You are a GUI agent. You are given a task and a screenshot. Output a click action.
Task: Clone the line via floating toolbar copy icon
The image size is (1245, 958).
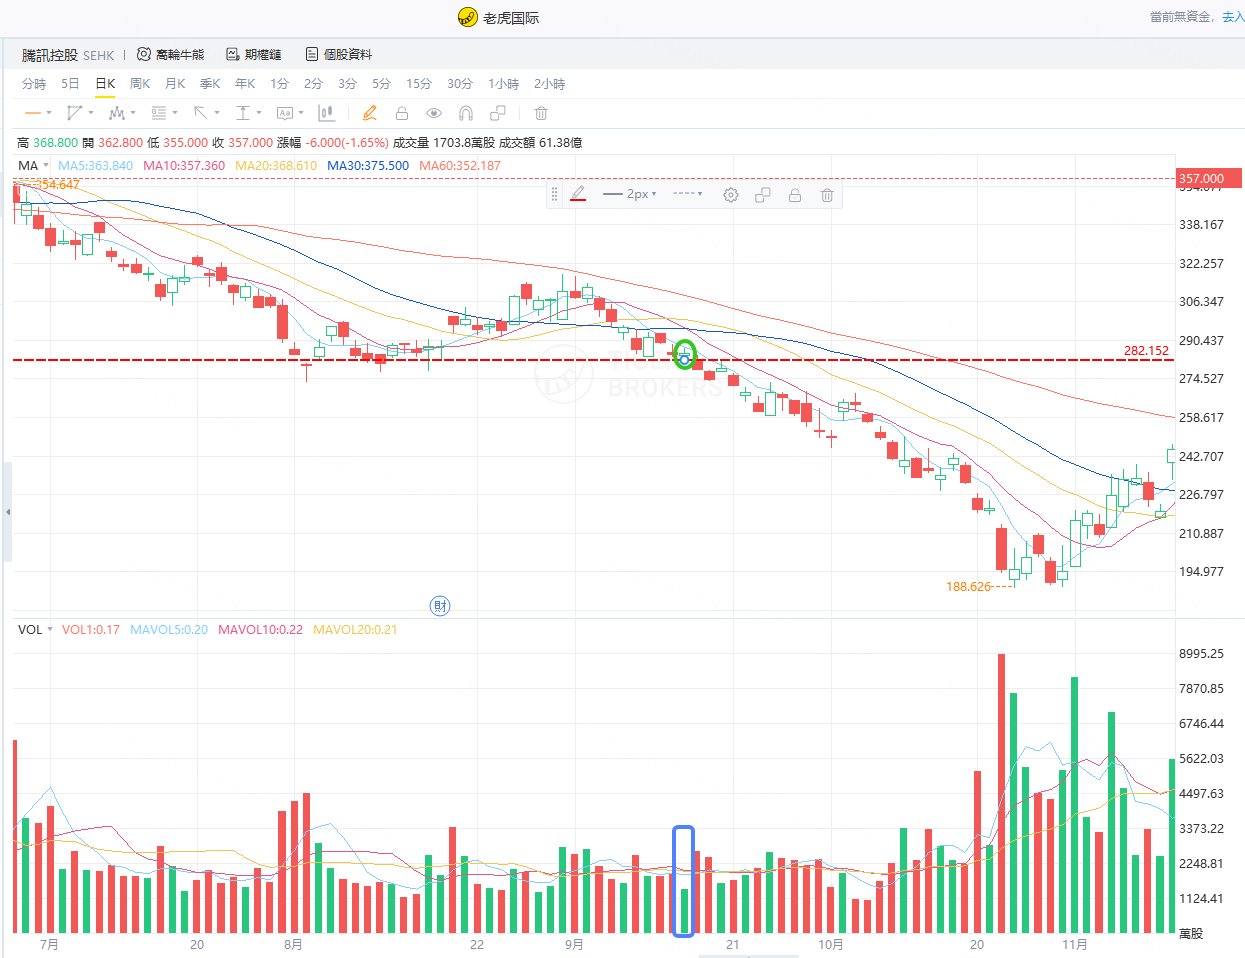point(763,195)
